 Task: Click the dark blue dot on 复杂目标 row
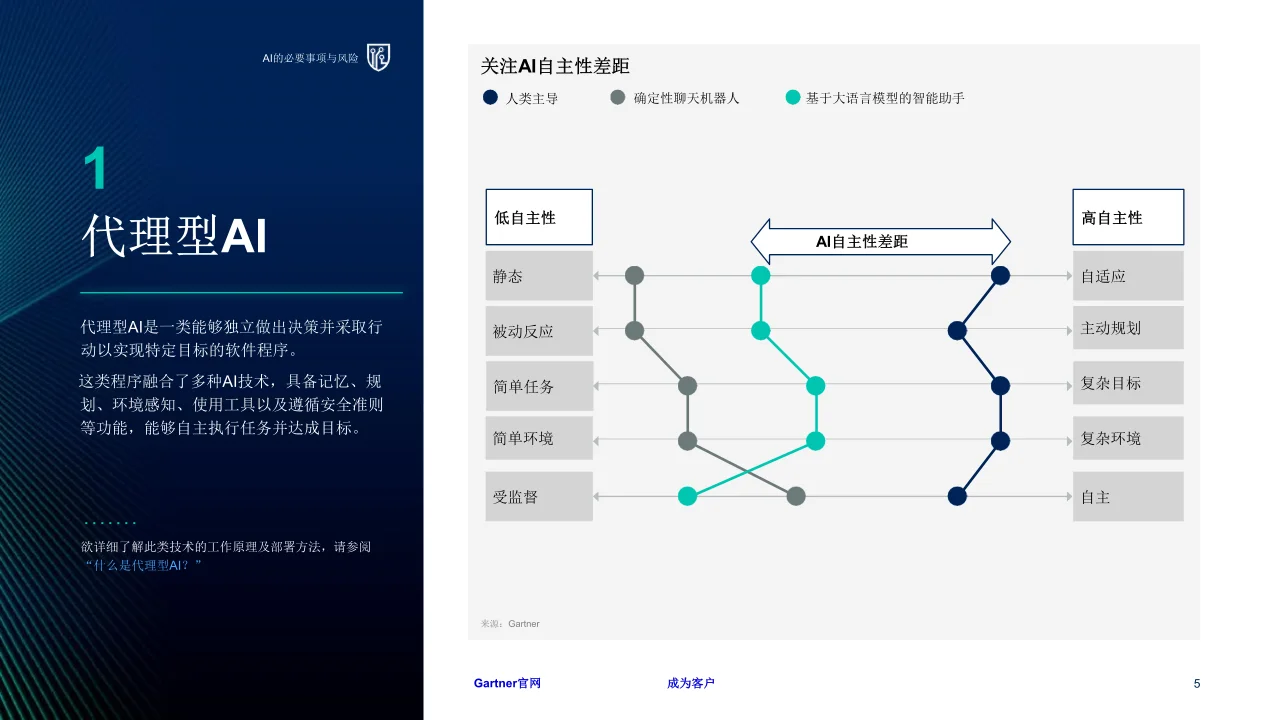1000,385
